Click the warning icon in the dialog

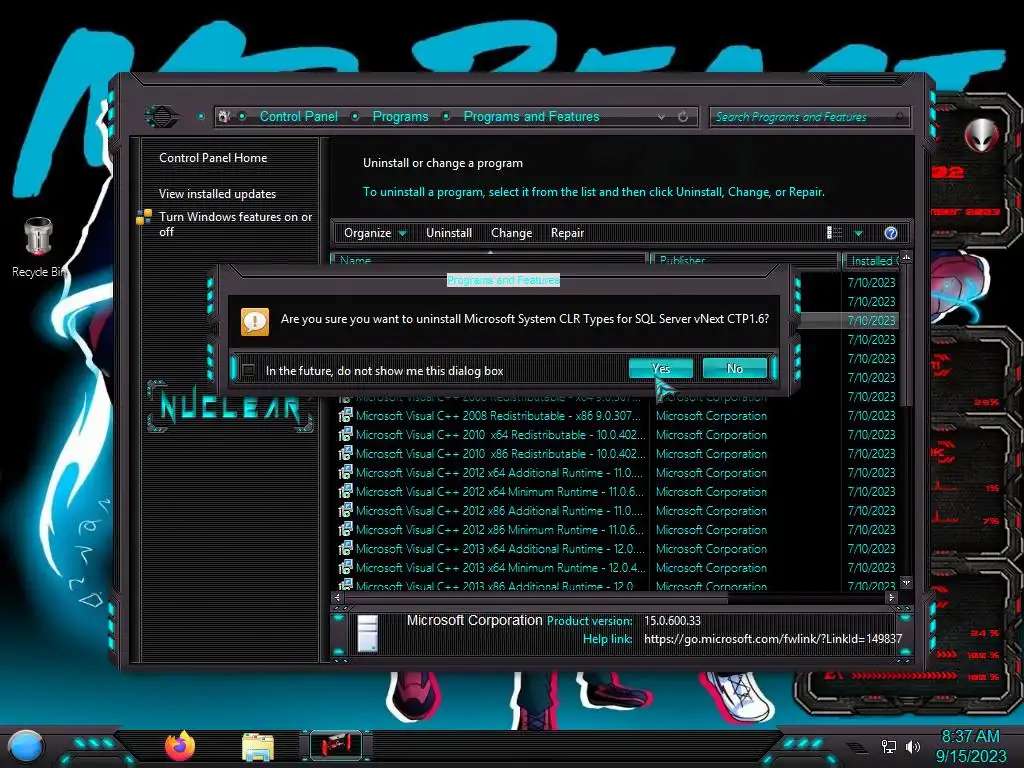point(255,321)
